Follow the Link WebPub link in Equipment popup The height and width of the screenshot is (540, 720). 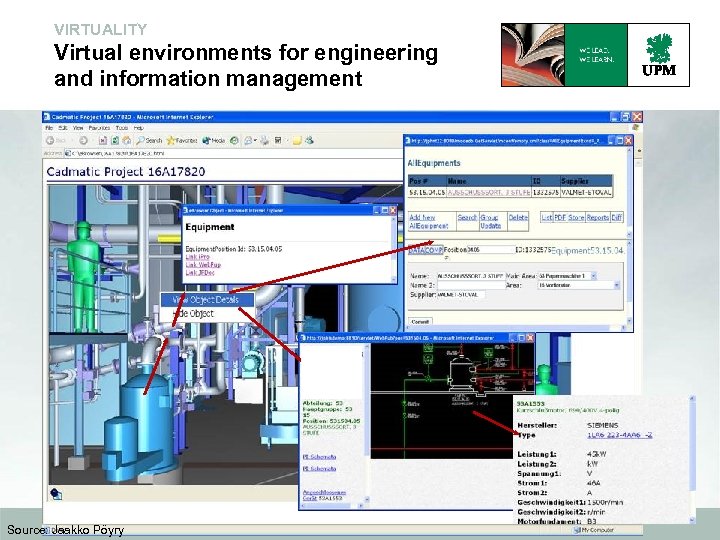click(x=203, y=265)
